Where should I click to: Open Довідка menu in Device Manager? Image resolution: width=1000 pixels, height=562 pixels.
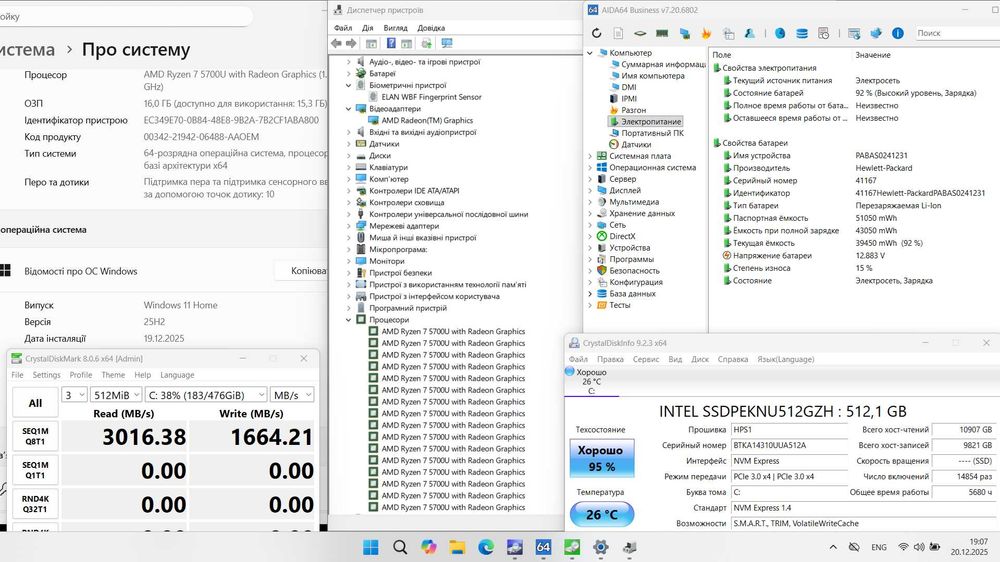tap(431, 28)
